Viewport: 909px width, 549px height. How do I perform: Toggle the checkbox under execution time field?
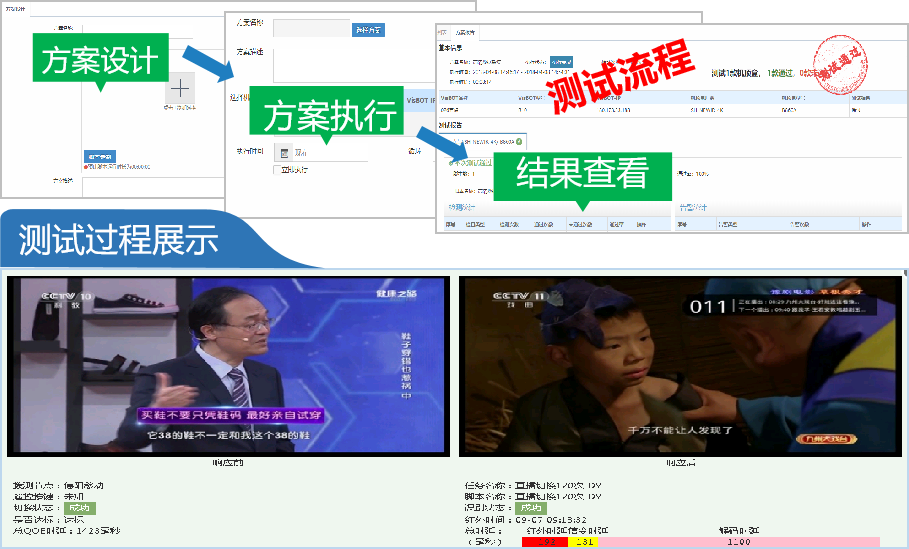click(x=278, y=171)
